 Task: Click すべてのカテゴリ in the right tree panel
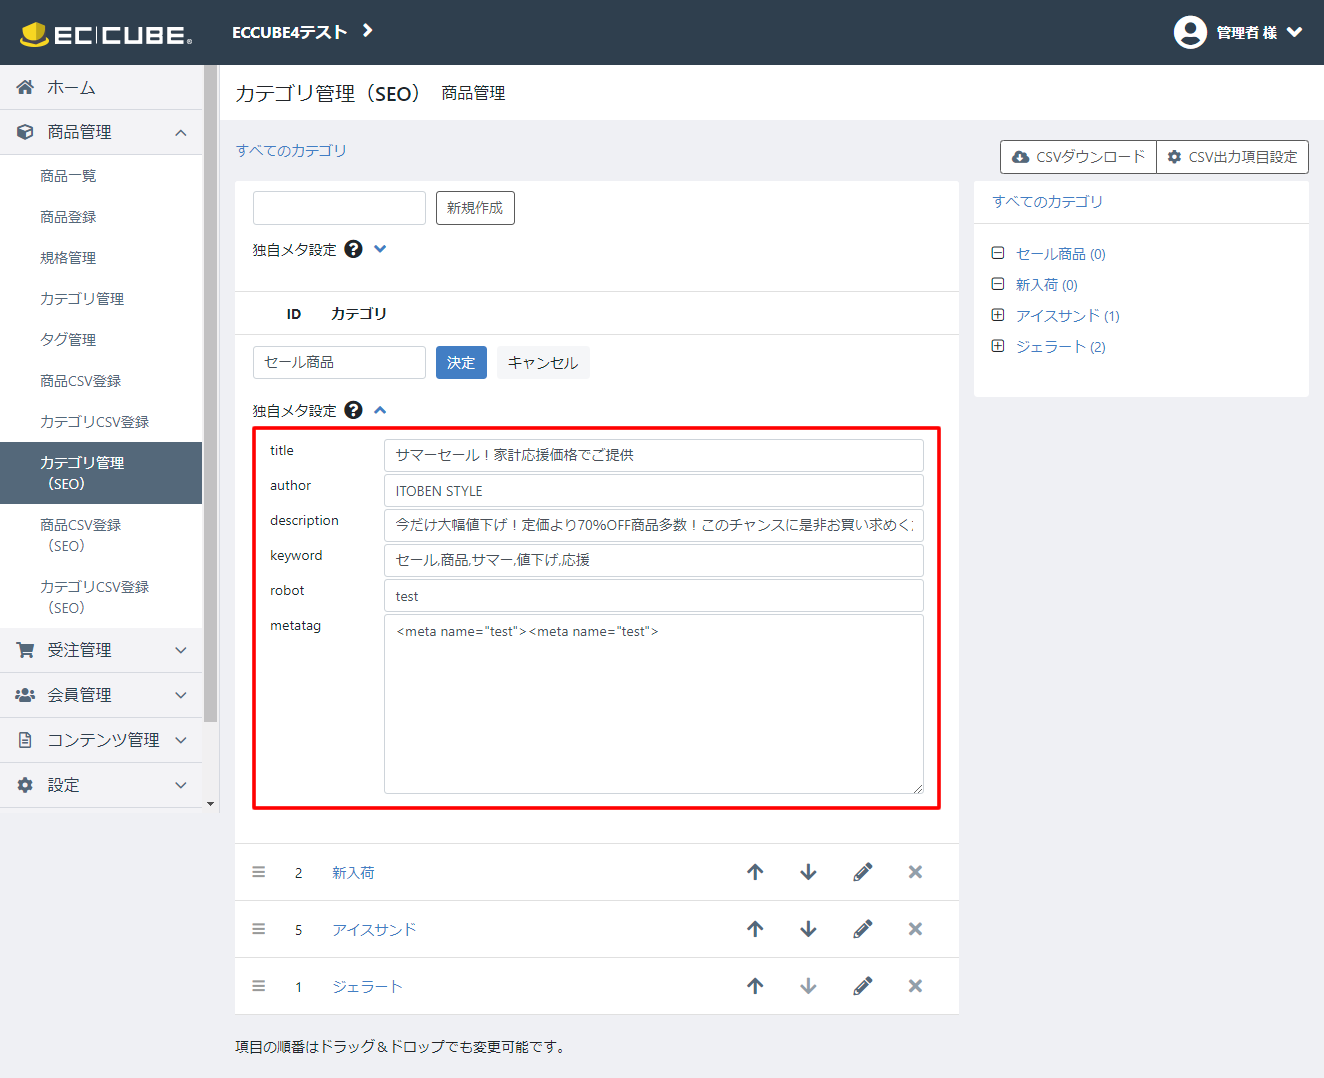[1047, 201]
